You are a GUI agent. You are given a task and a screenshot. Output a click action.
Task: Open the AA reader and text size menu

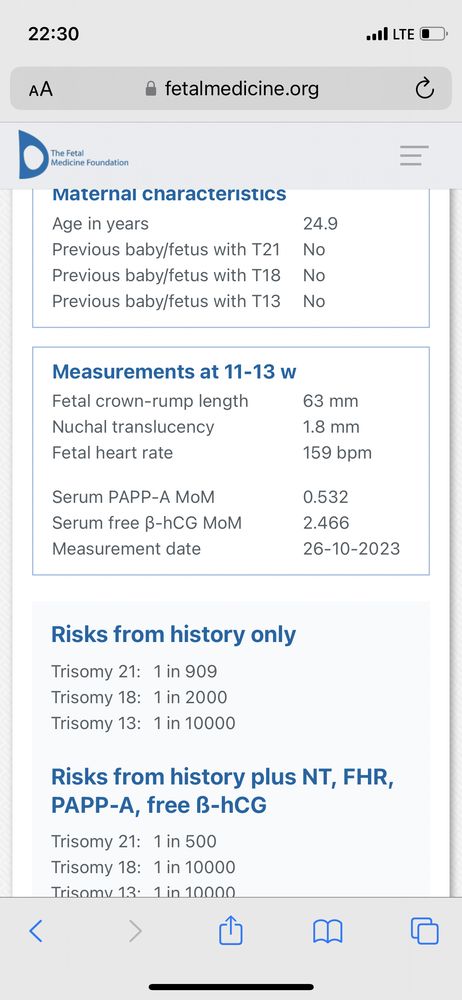[41, 89]
